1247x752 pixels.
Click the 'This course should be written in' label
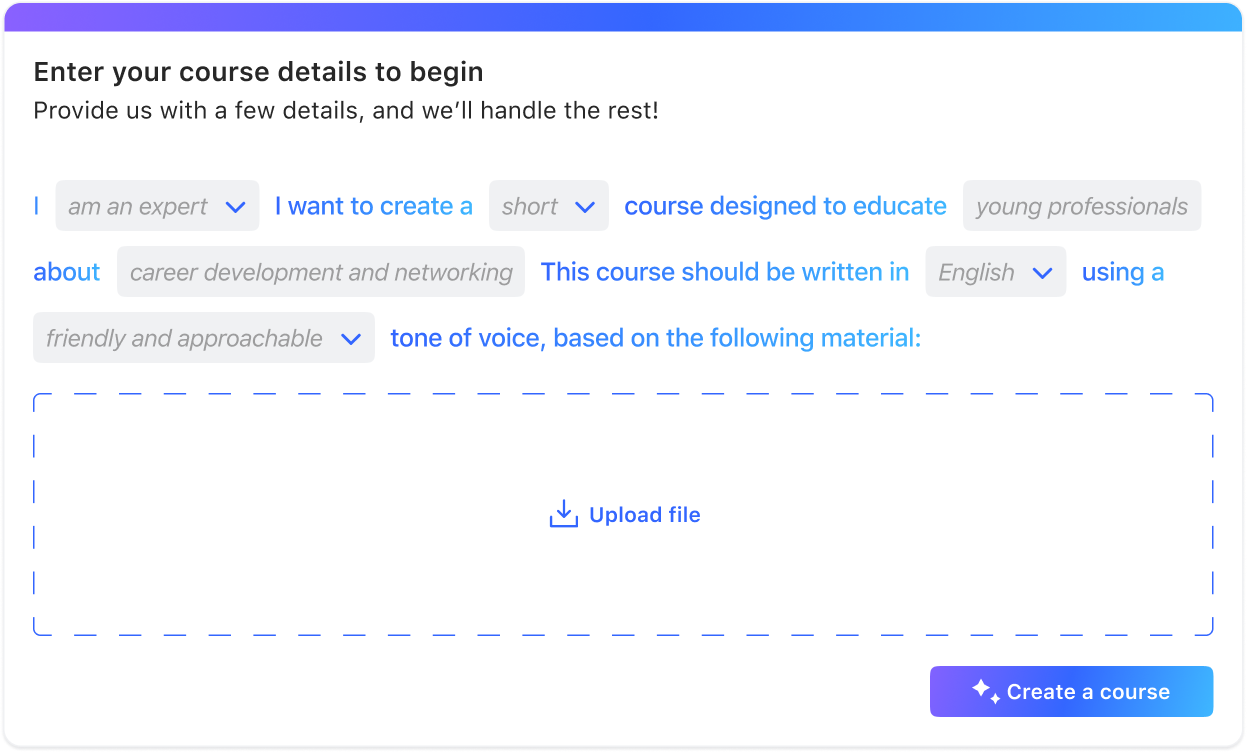(x=725, y=272)
